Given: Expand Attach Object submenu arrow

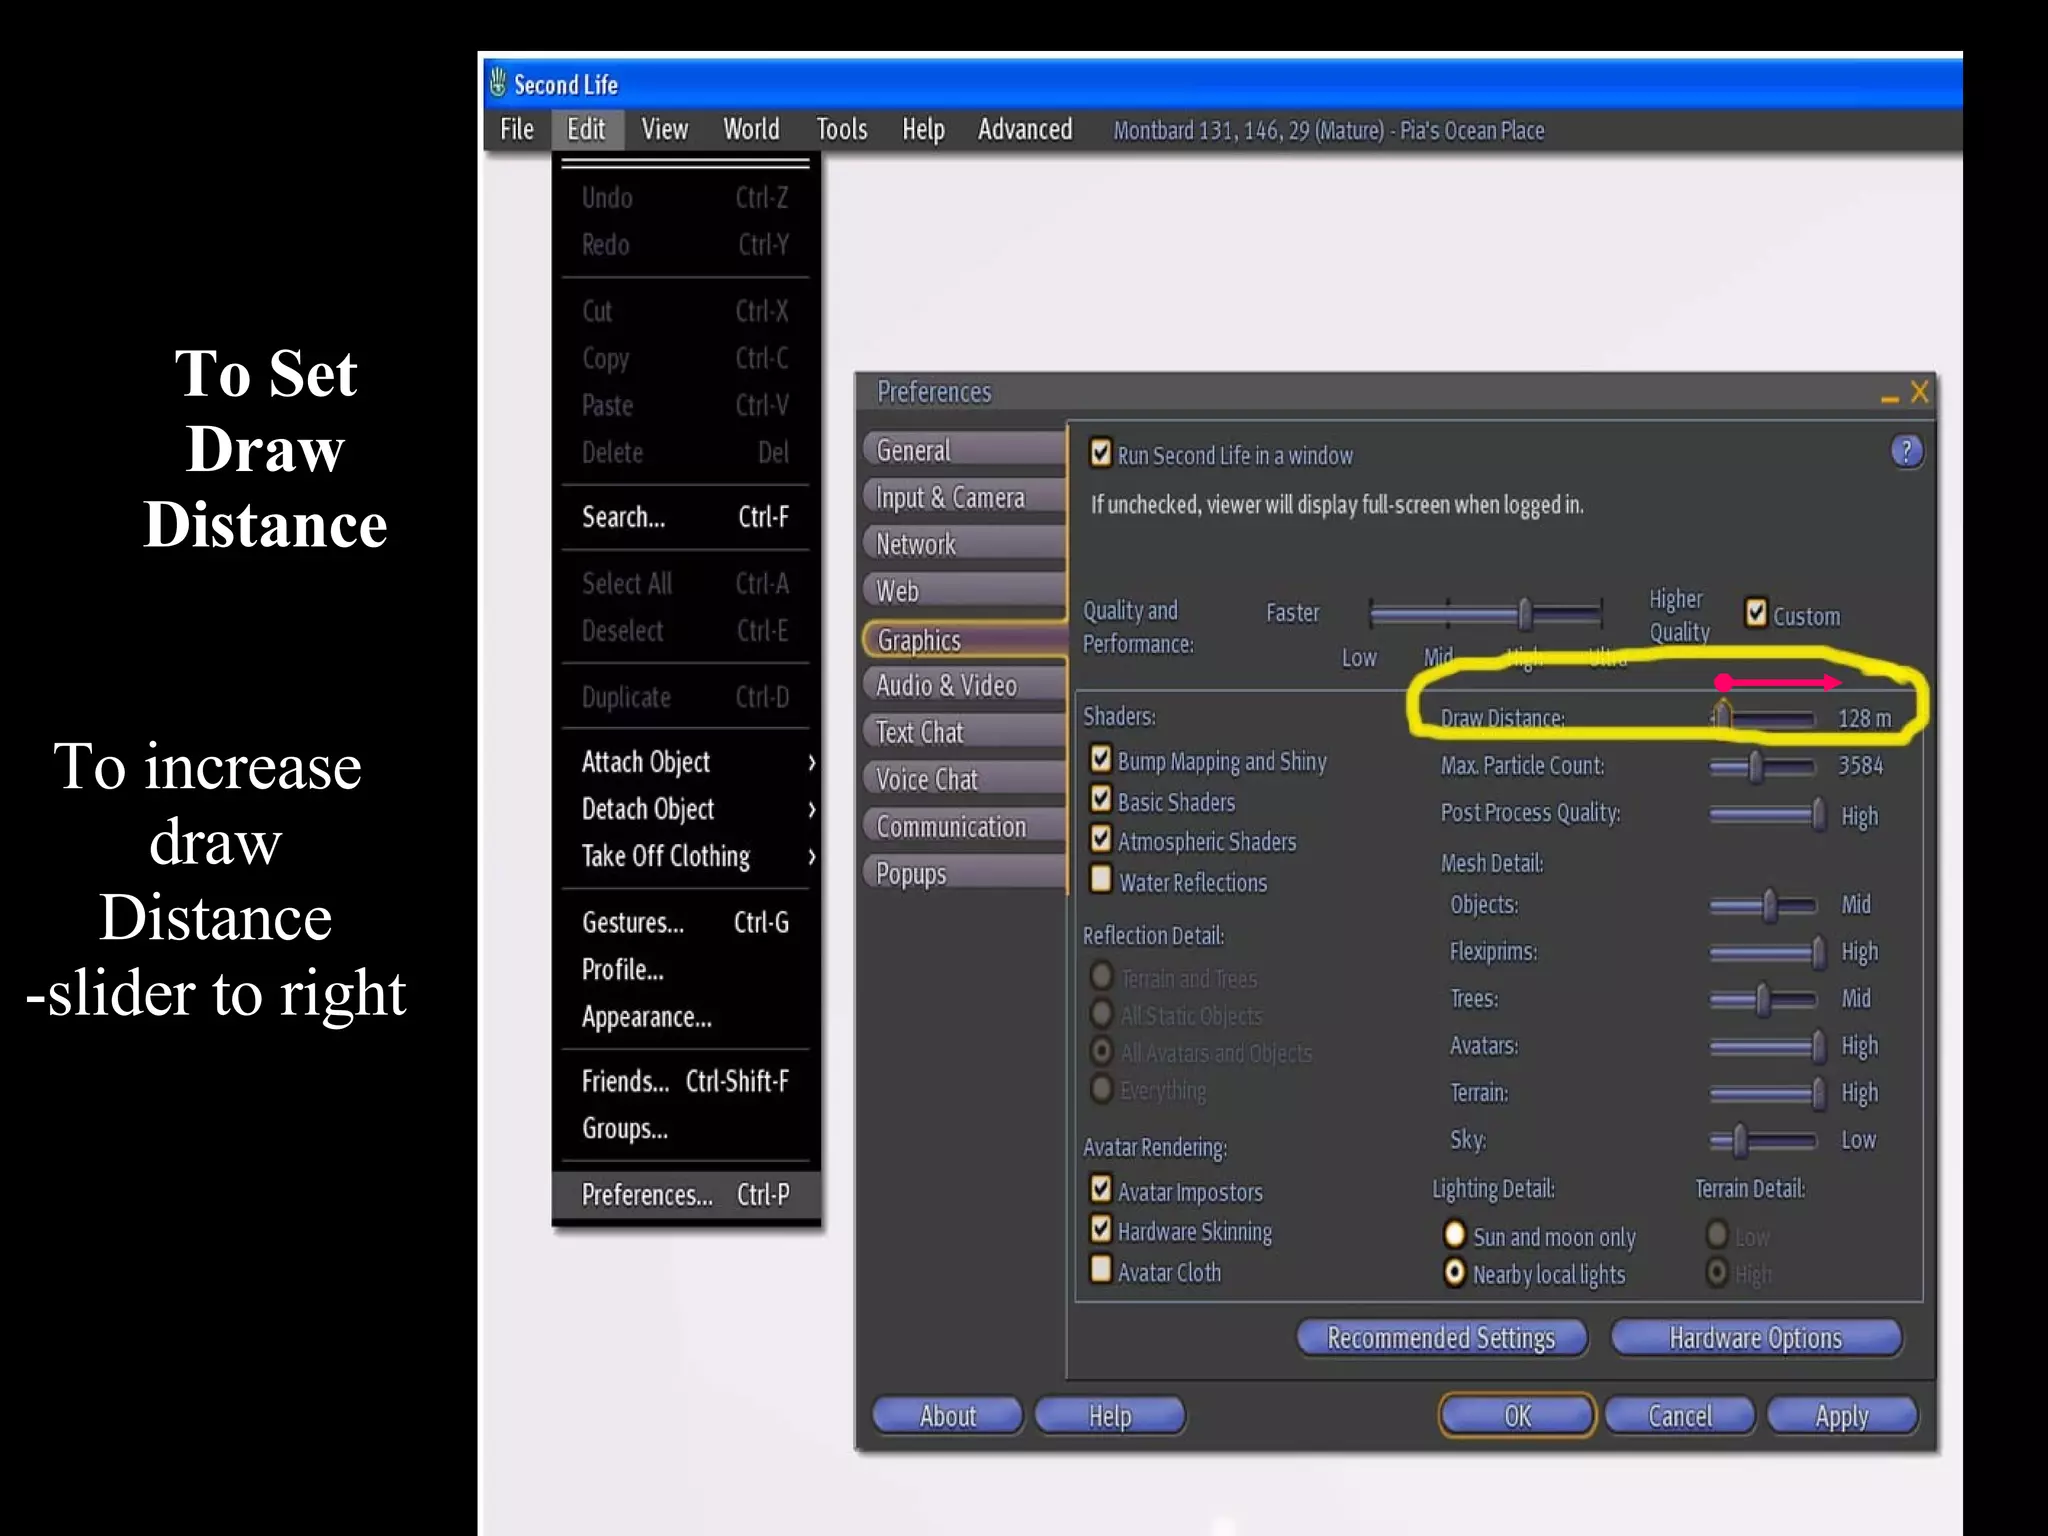Looking at the screenshot, I should coord(811,763).
